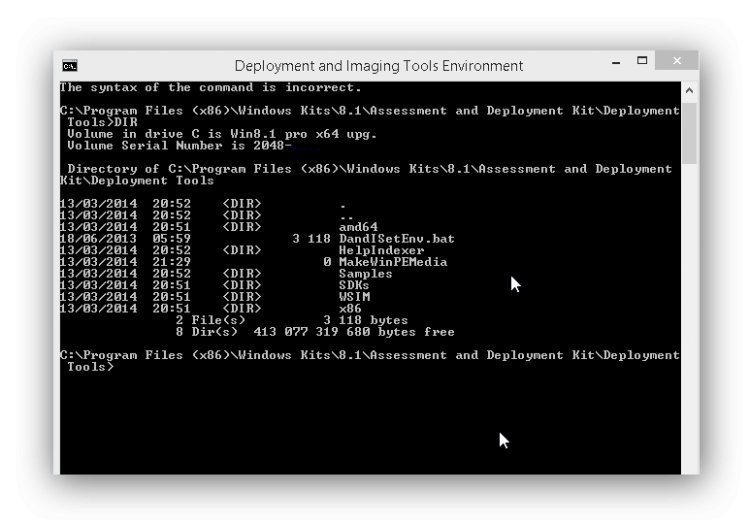Screen dimensions: 750x525
Task: Click the x86 directory entry
Action: click(350, 309)
